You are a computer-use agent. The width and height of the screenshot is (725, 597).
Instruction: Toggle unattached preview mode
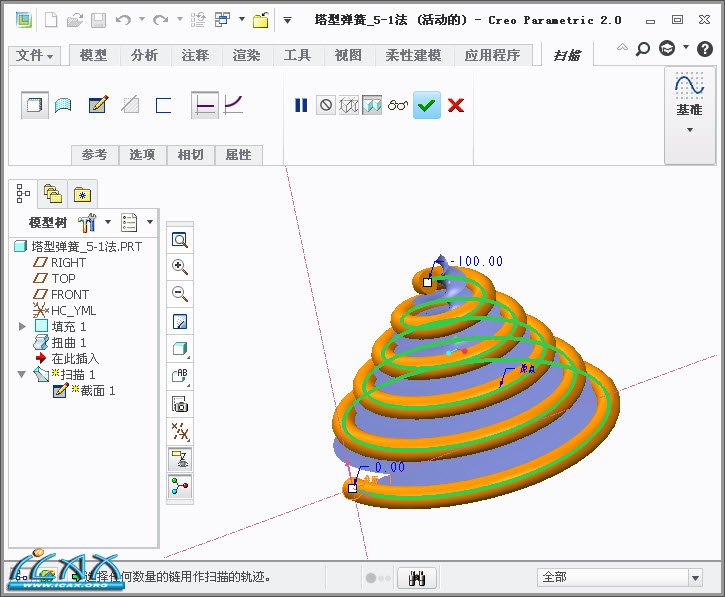349,105
